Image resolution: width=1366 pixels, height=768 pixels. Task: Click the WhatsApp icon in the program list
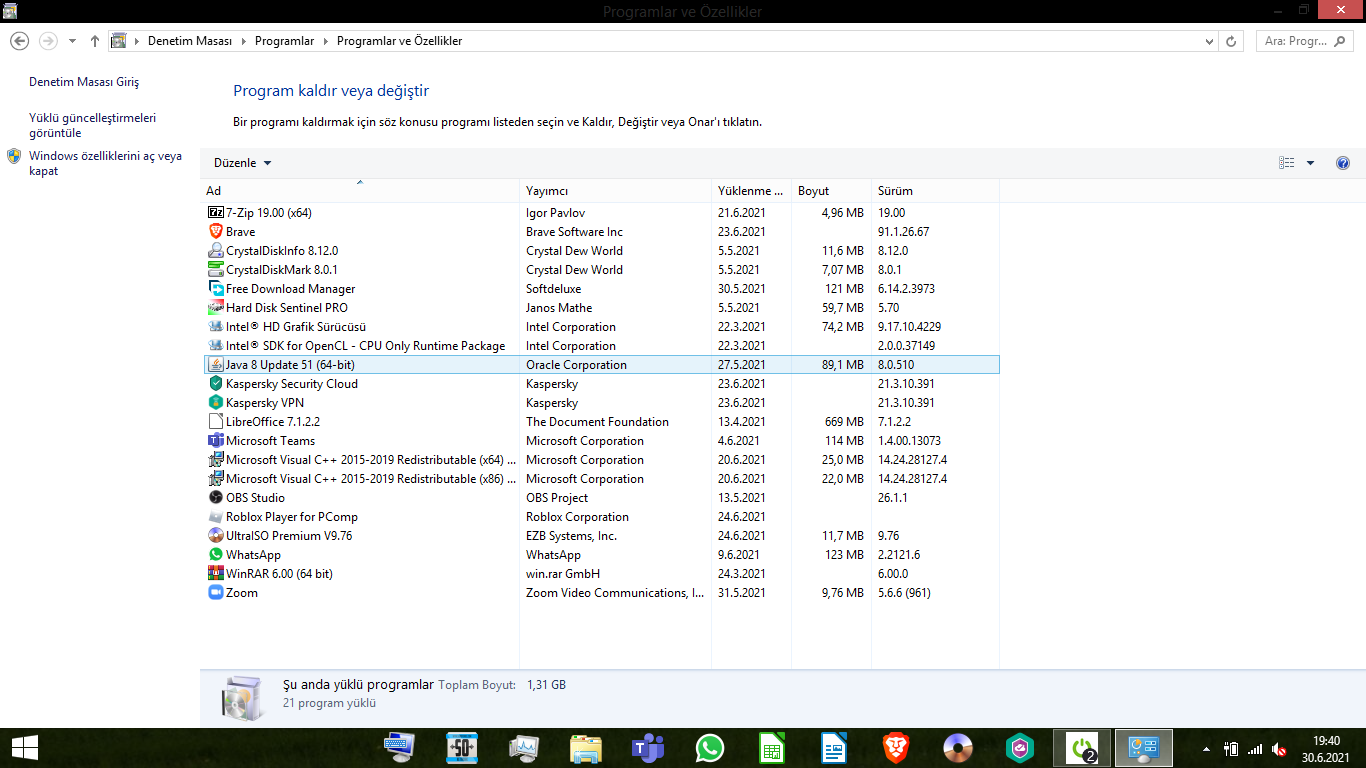tap(216, 554)
